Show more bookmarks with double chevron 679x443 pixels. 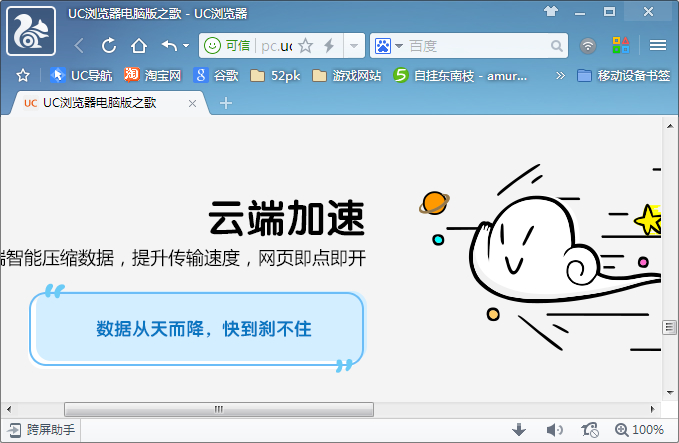(x=560, y=76)
